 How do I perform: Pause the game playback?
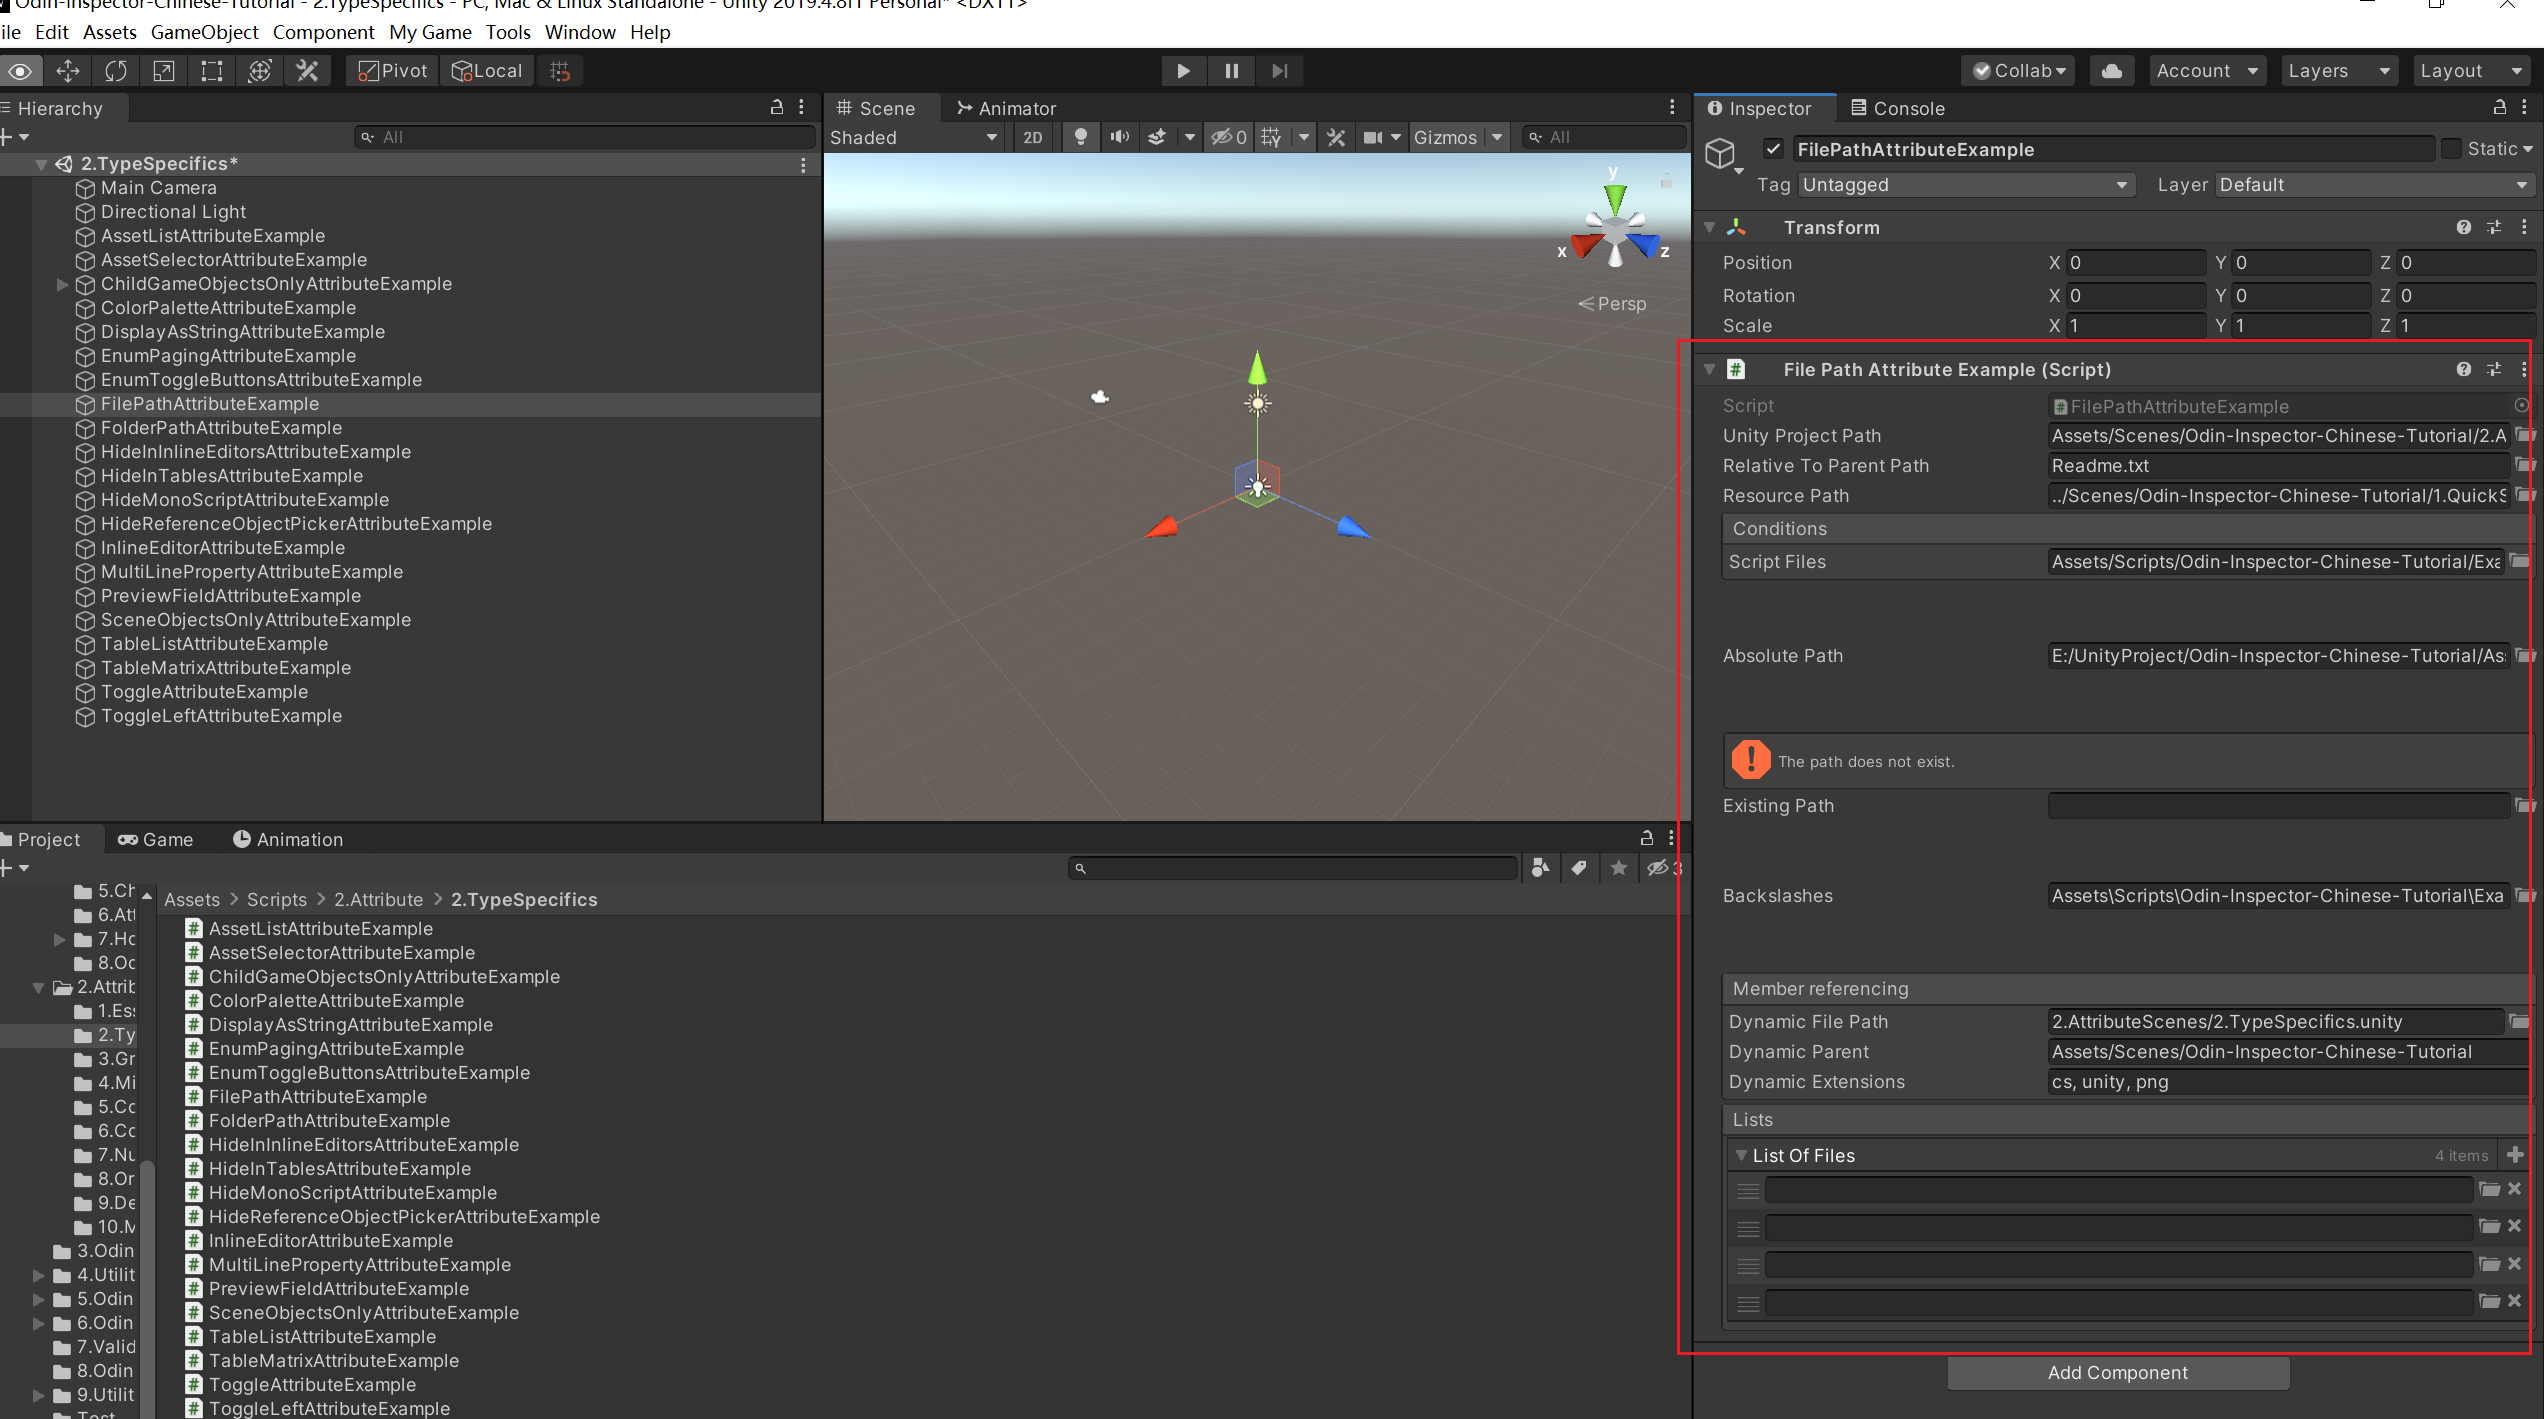[1231, 71]
